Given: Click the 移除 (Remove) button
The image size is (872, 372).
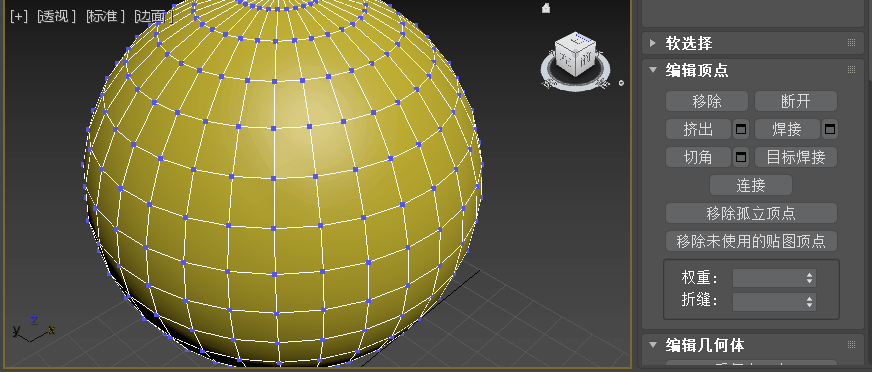Looking at the screenshot, I should (707, 101).
